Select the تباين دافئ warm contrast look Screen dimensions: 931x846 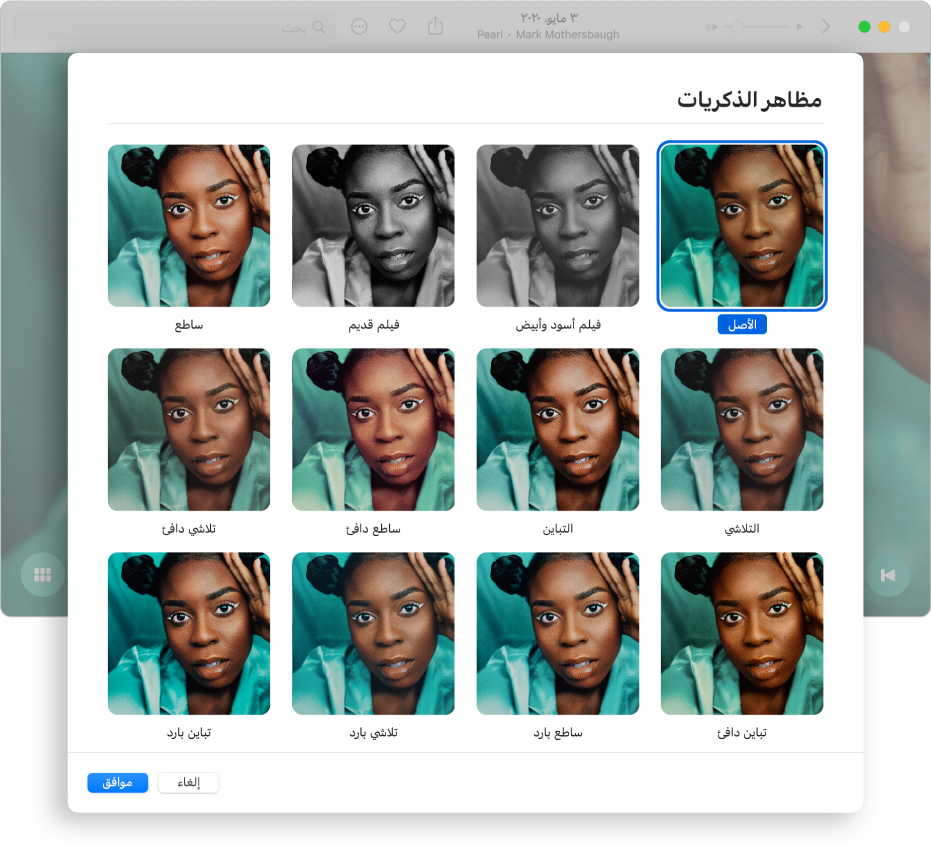pyautogui.click(x=741, y=633)
